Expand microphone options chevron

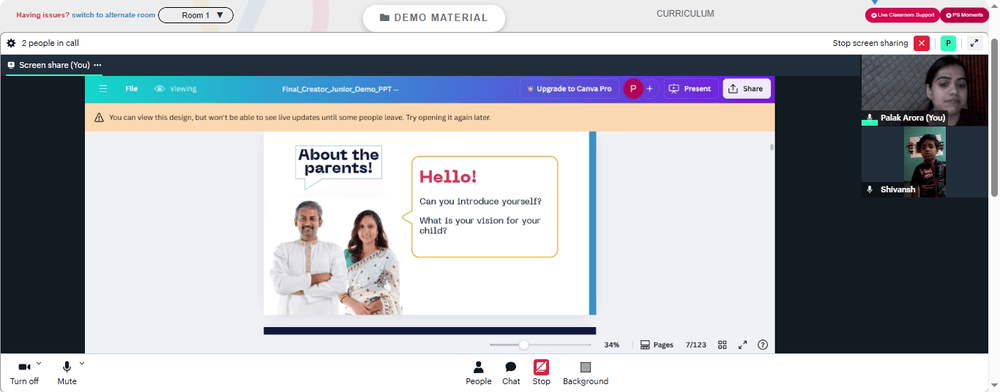(x=82, y=363)
